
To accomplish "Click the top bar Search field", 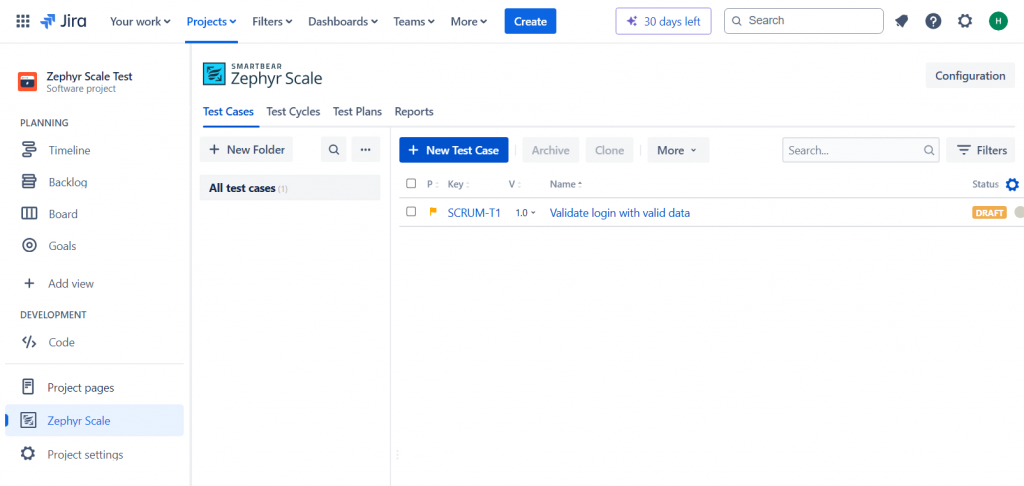I will click(x=804, y=21).
